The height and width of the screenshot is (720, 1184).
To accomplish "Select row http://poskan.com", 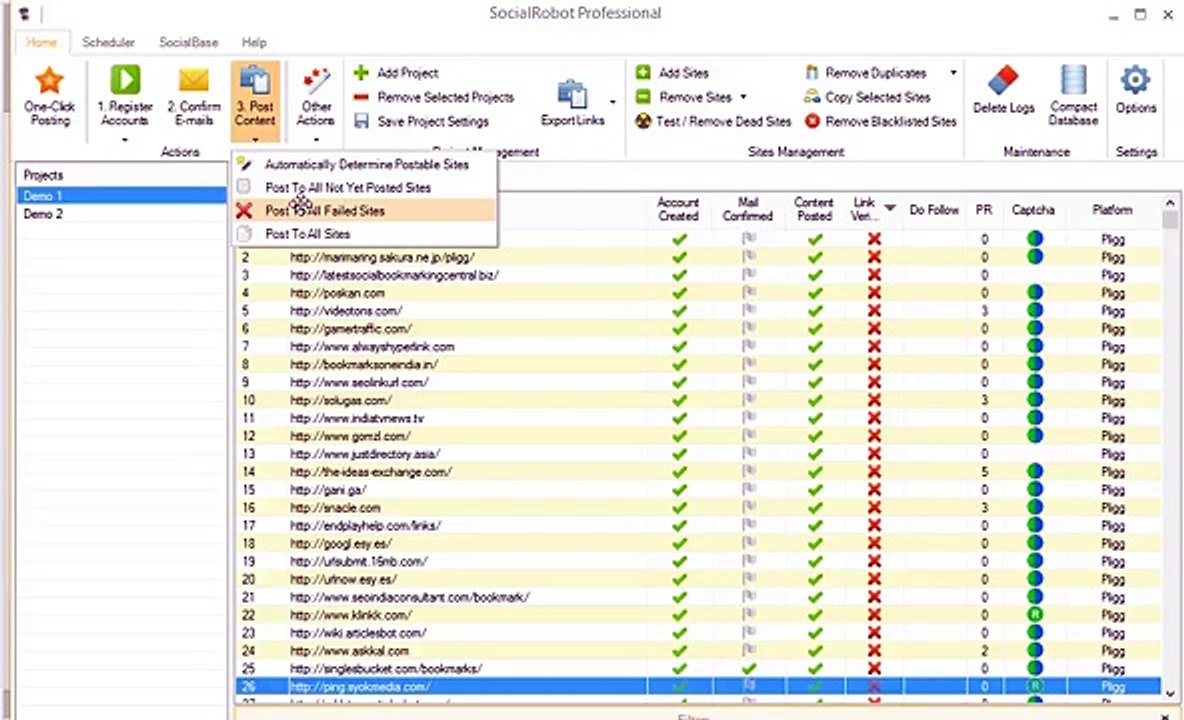I will (698, 293).
